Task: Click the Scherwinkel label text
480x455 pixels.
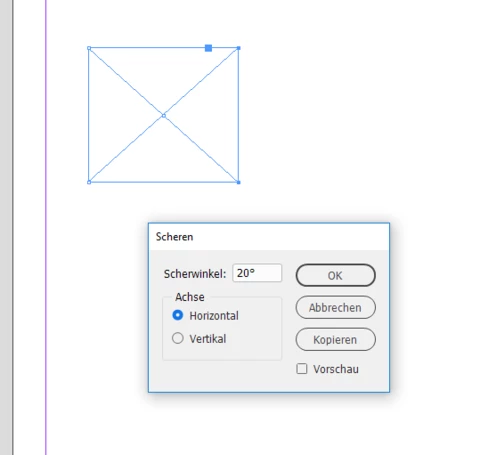Action: point(195,274)
